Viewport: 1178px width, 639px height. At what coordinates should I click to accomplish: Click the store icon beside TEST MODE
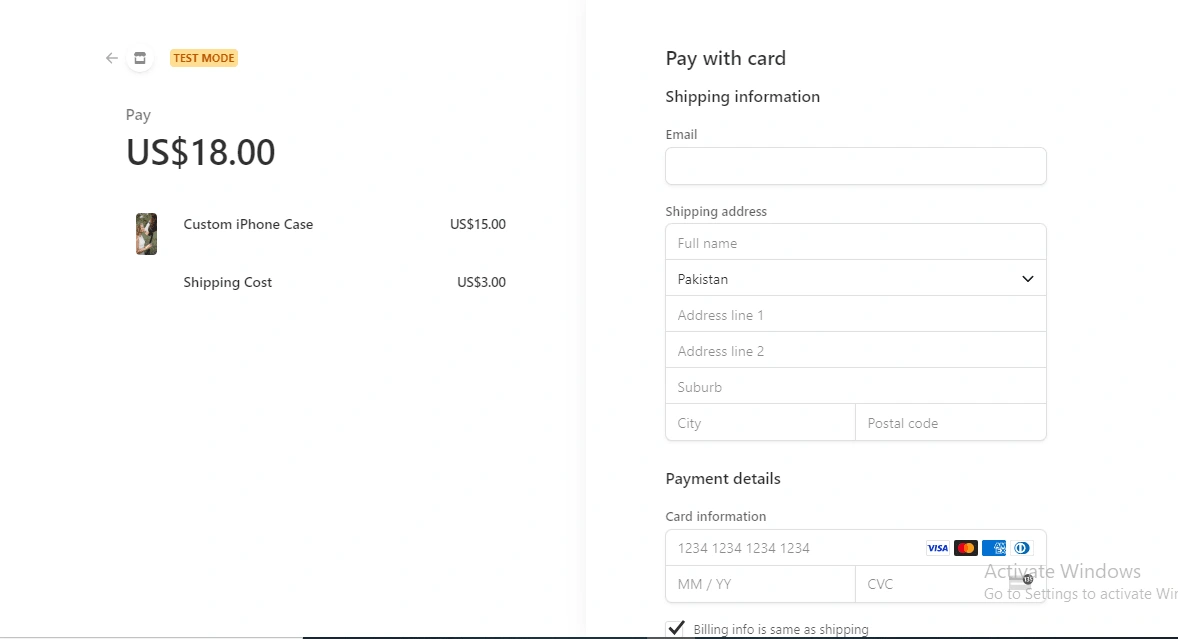140,58
